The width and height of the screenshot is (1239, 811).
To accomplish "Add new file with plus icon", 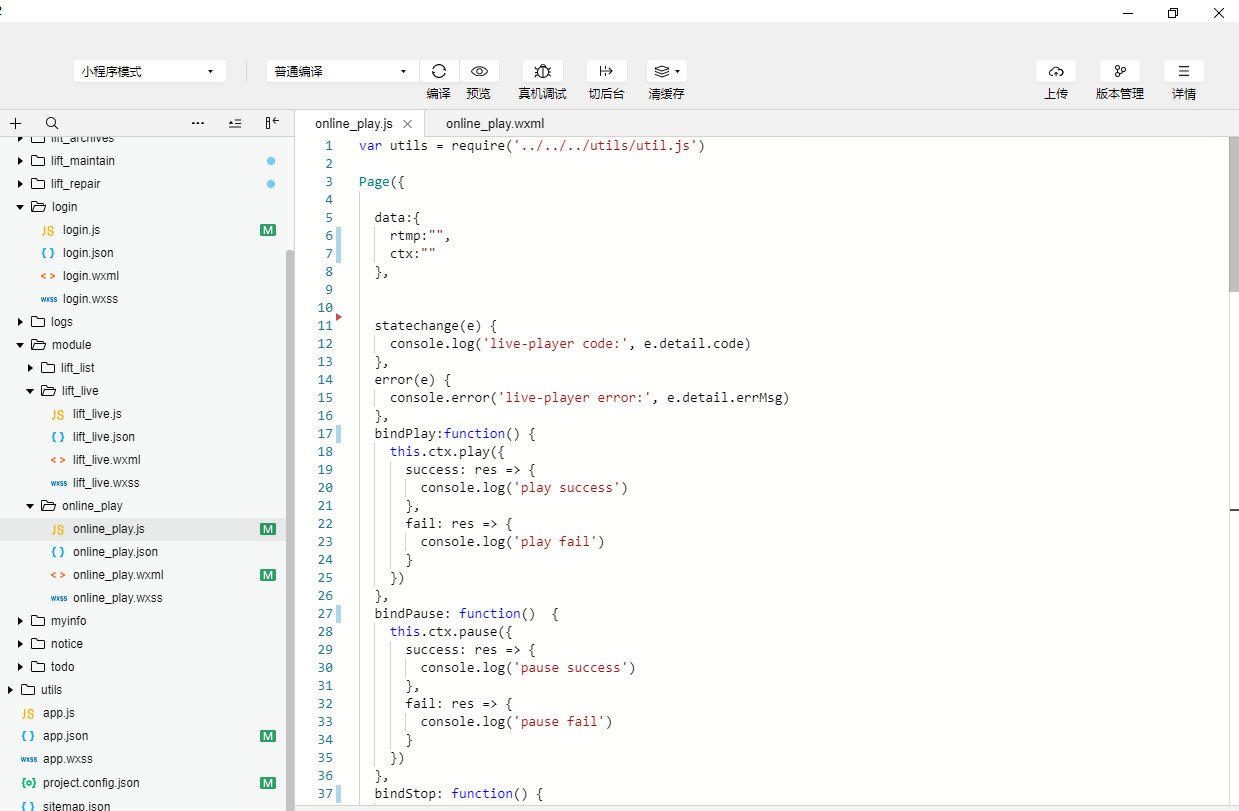I will [16, 123].
